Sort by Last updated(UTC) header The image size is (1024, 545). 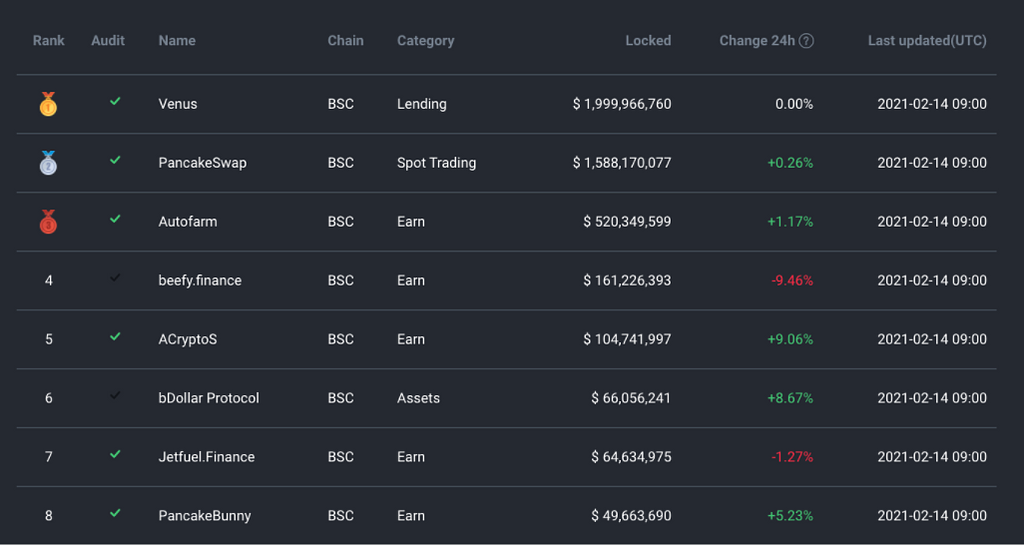point(926,41)
